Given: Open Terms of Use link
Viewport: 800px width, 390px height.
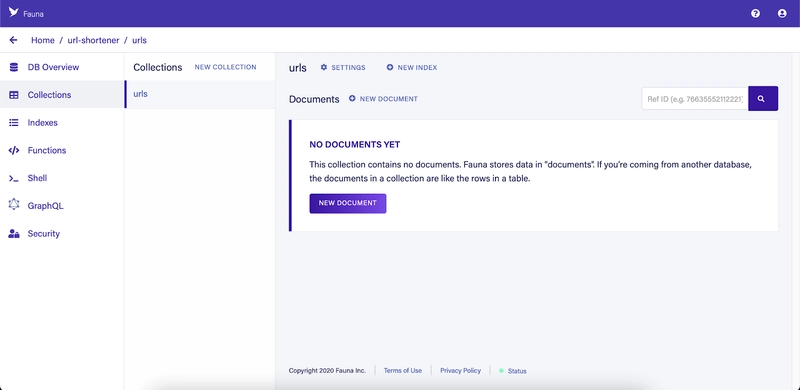Looking at the screenshot, I should click(x=403, y=371).
